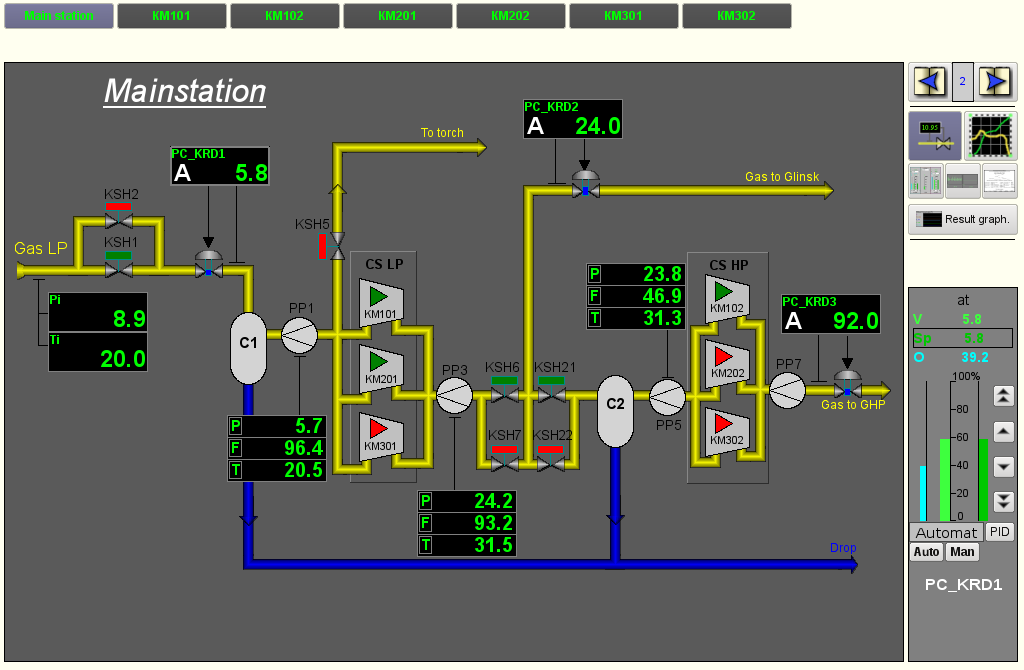Switch controller to Man mode
Screen dimensions: 1024x670
[962, 552]
